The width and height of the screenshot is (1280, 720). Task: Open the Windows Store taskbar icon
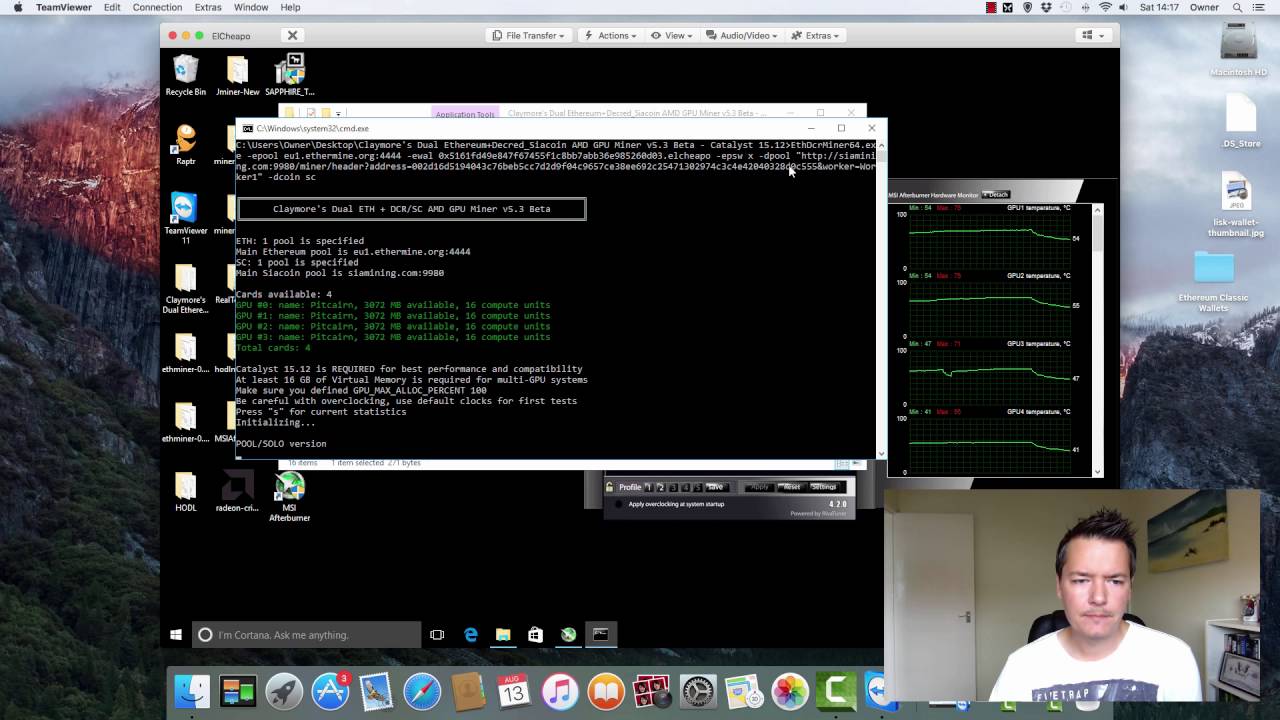(x=535, y=635)
